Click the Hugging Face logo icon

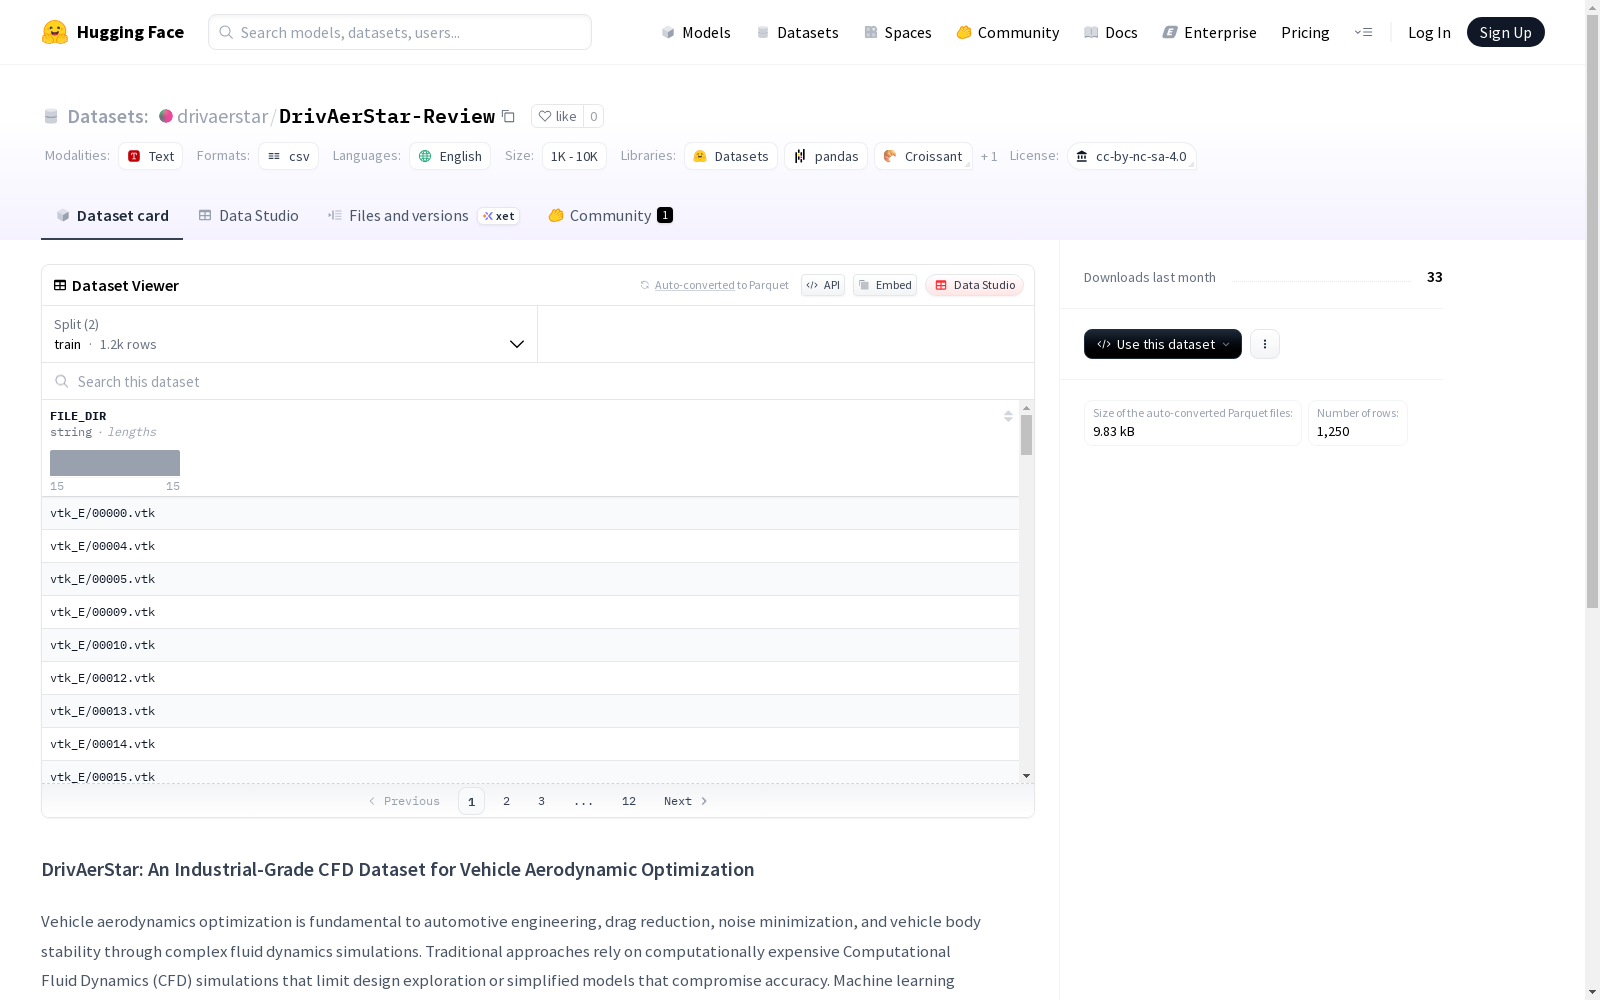pos(55,32)
